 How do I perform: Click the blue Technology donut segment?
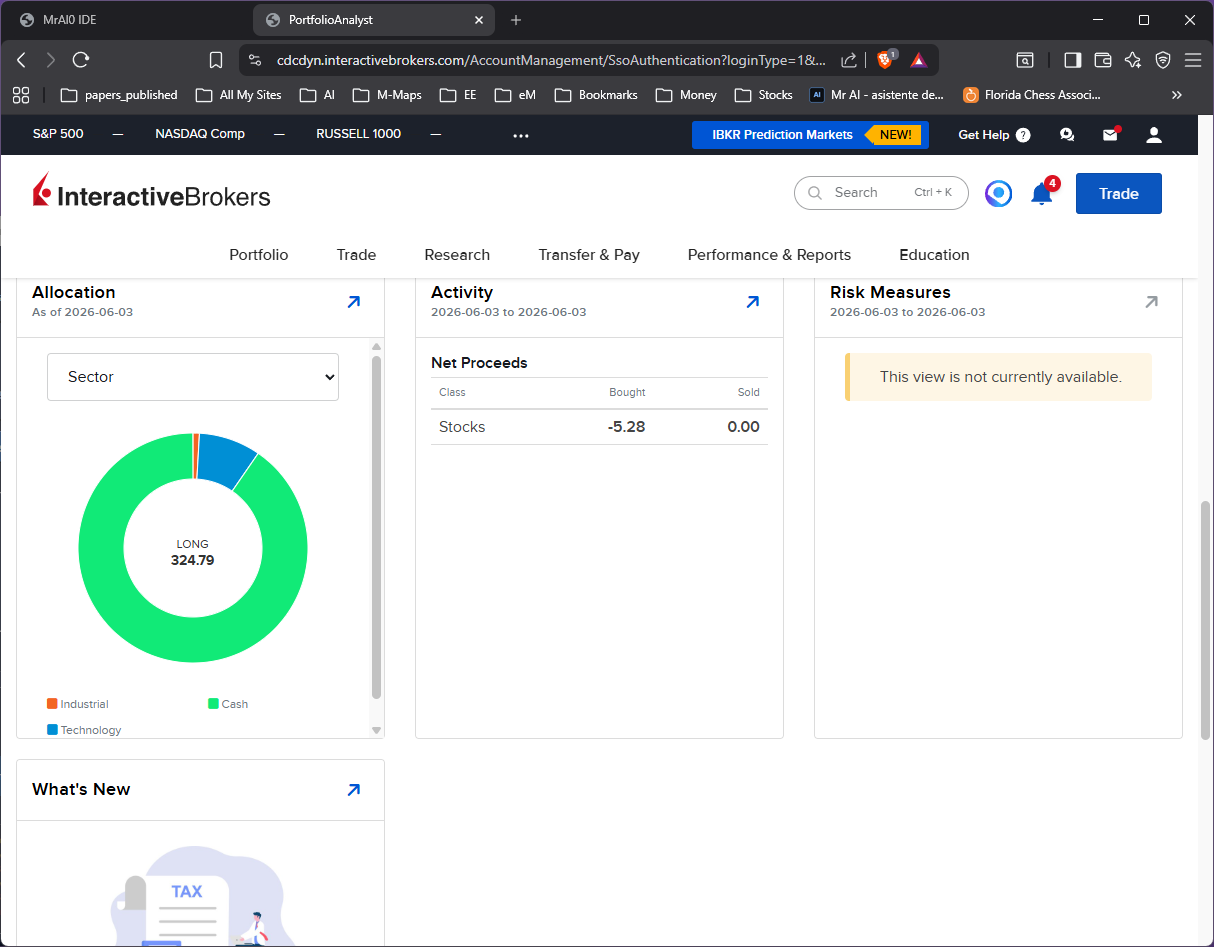pos(226,459)
